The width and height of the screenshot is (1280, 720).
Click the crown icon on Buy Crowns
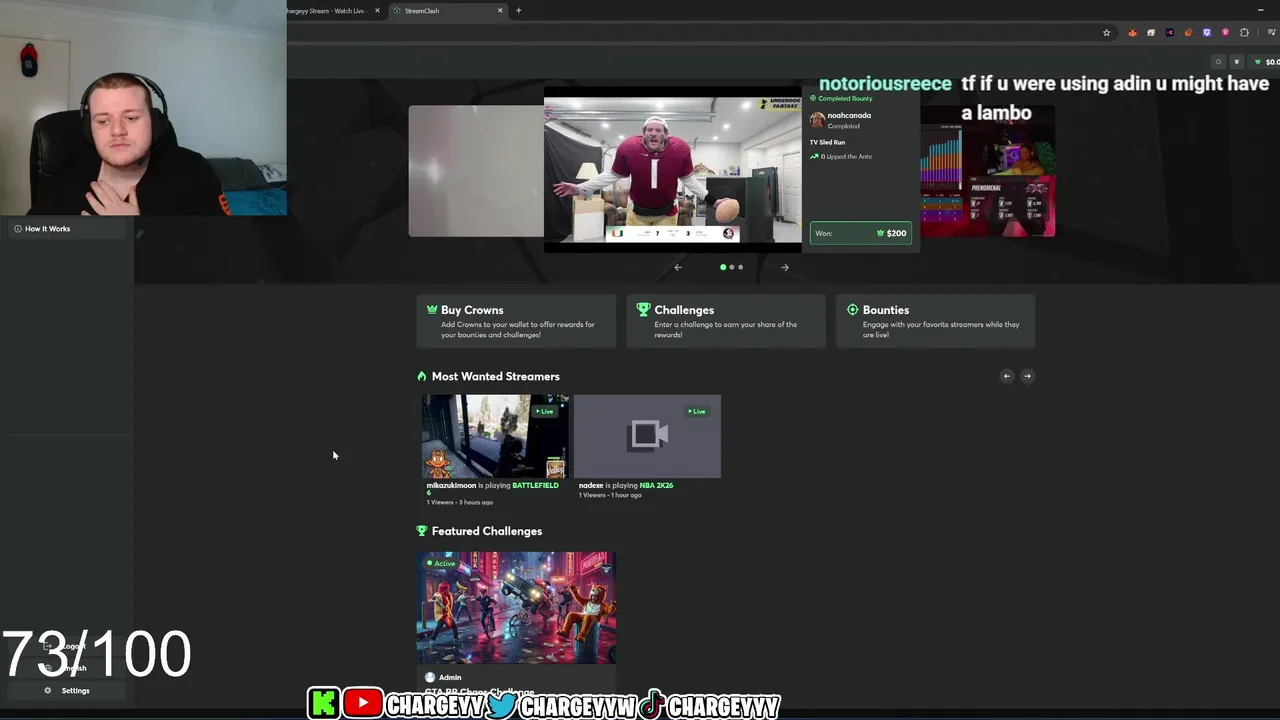[x=432, y=310]
